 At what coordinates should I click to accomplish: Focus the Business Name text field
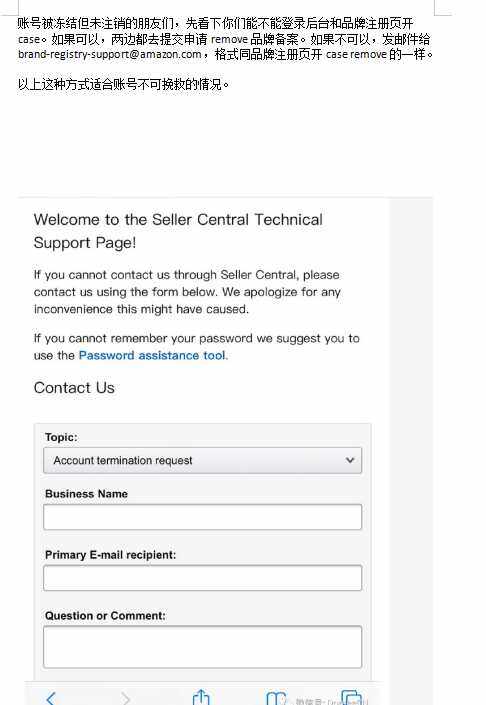tap(202, 517)
